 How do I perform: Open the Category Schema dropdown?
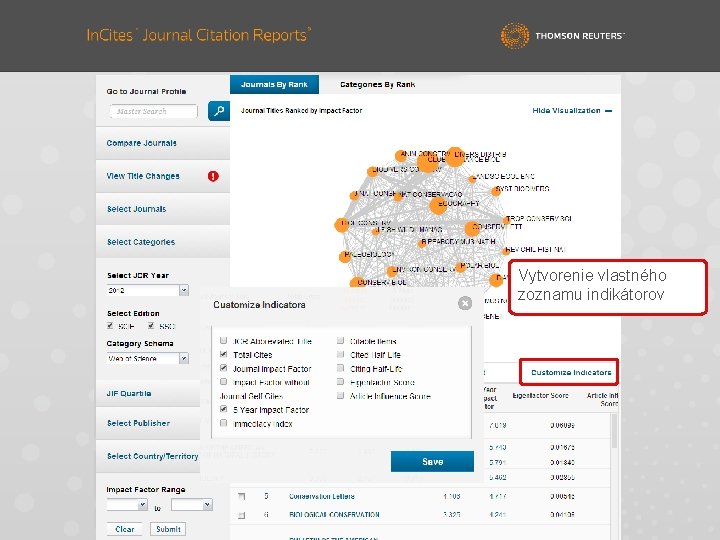(x=184, y=358)
